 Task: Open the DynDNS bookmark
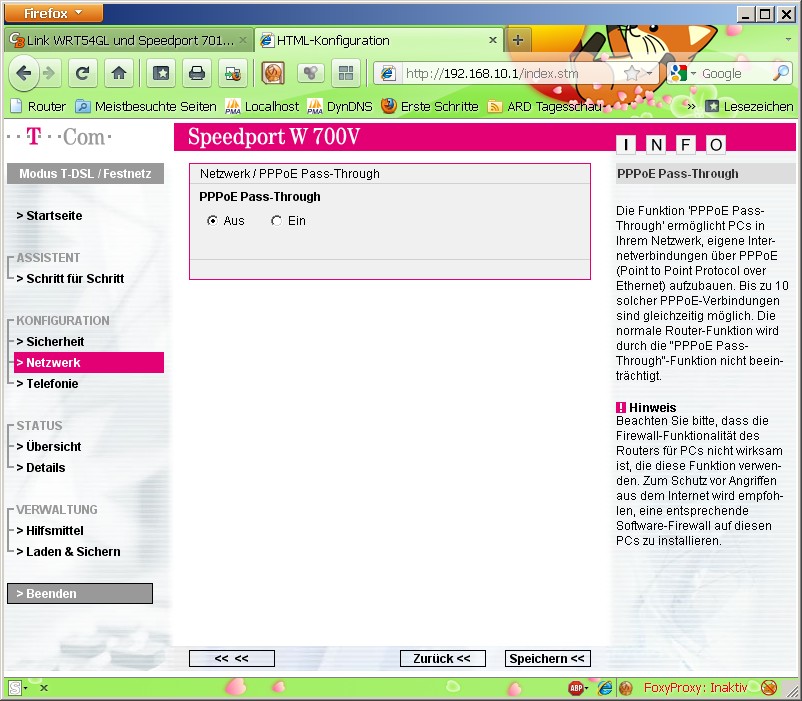coord(340,106)
